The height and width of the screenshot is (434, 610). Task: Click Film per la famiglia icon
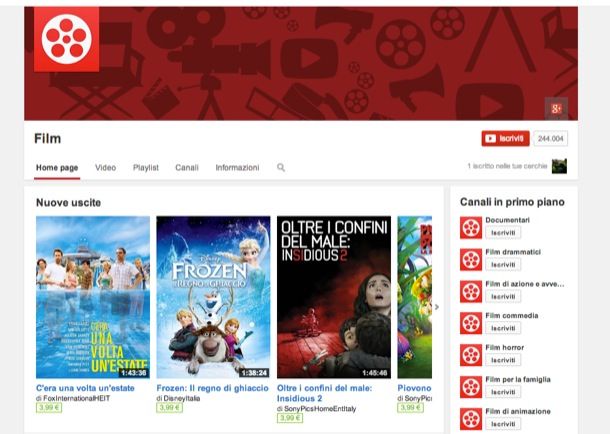(x=471, y=387)
